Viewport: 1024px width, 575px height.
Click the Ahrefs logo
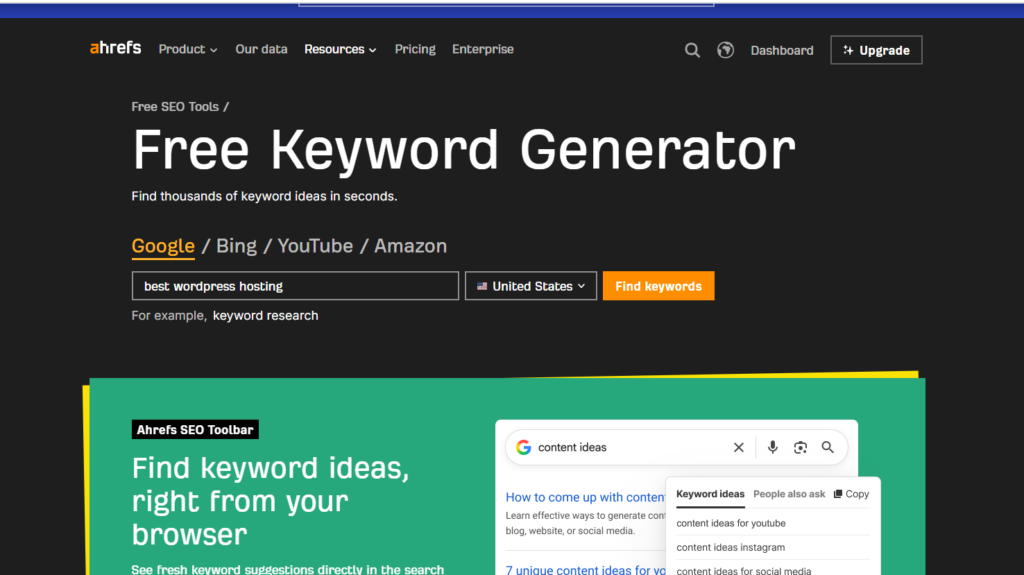tap(116, 48)
